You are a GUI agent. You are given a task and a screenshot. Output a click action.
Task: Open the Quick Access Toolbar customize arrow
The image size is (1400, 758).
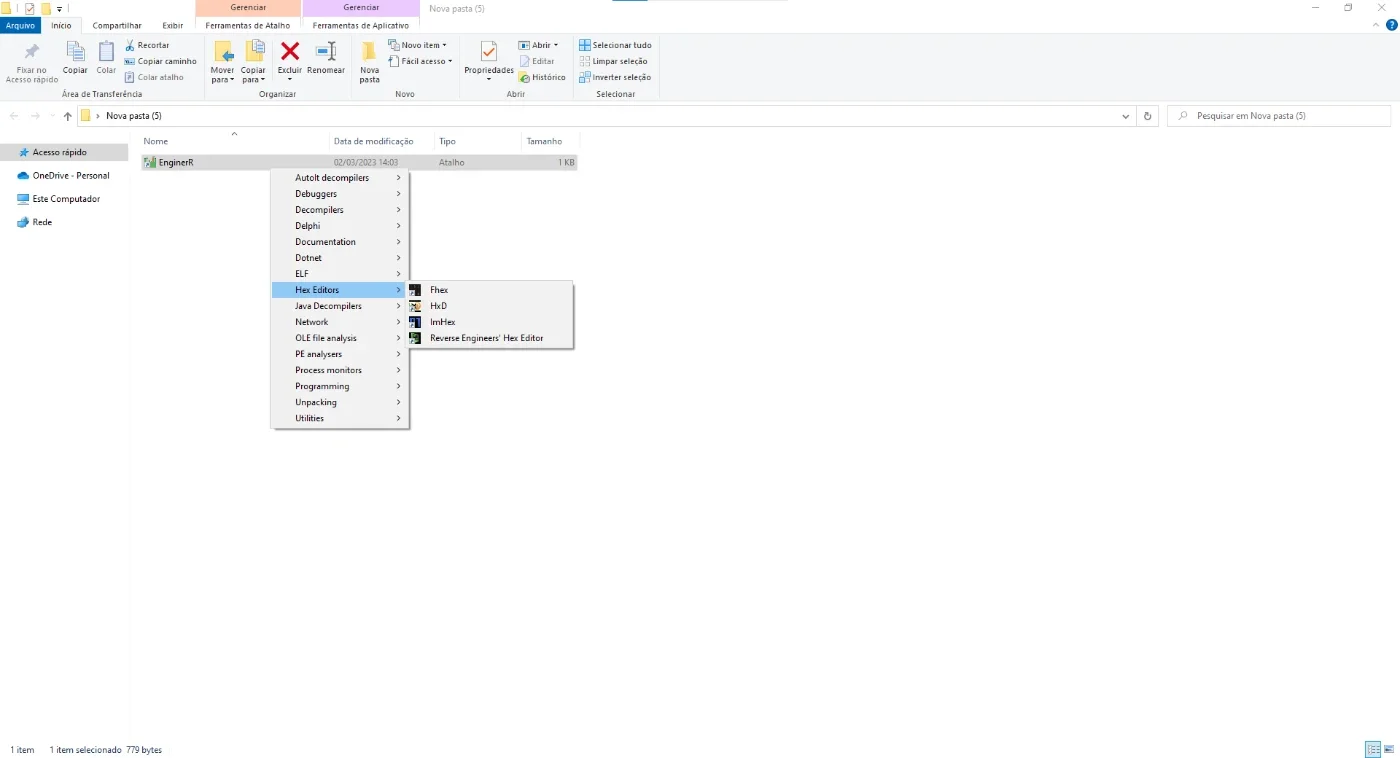pos(60,8)
